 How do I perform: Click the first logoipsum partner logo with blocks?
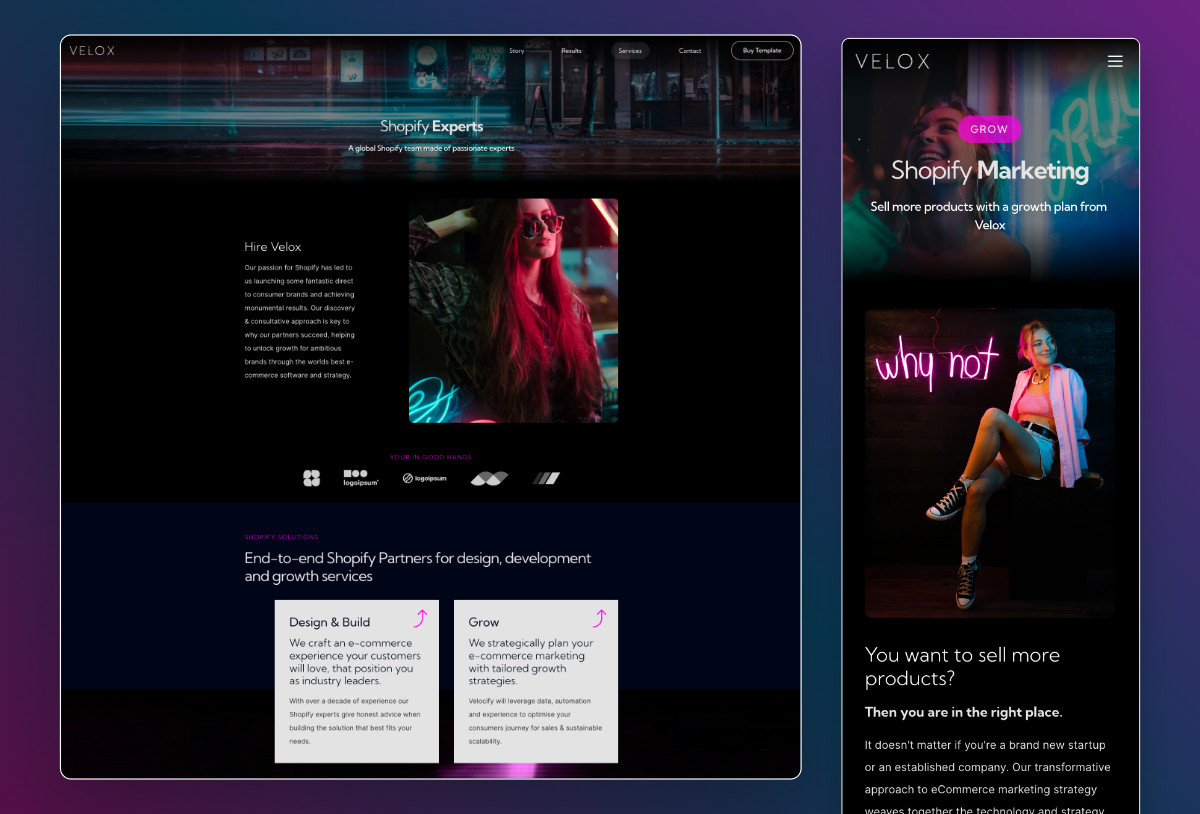click(361, 478)
